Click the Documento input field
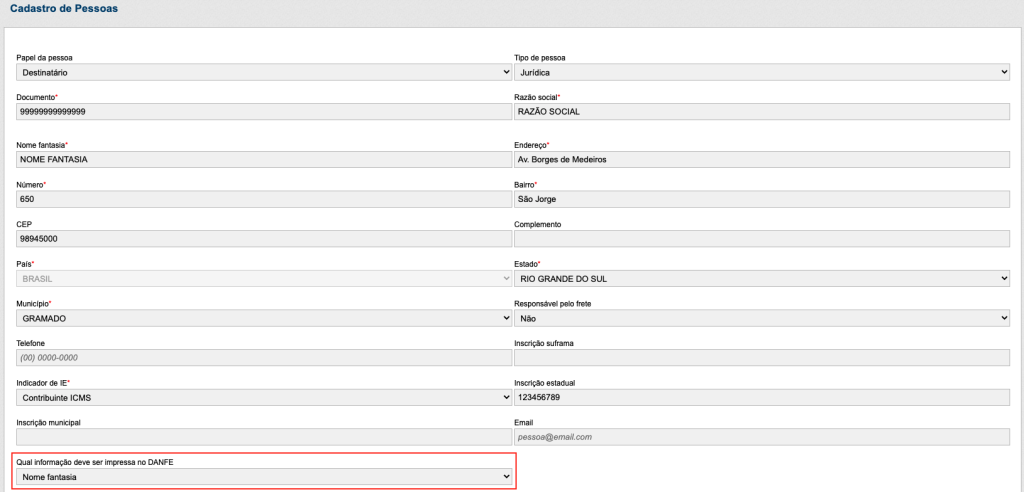The width and height of the screenshot is (1024, 492). [x=264, y=111]
